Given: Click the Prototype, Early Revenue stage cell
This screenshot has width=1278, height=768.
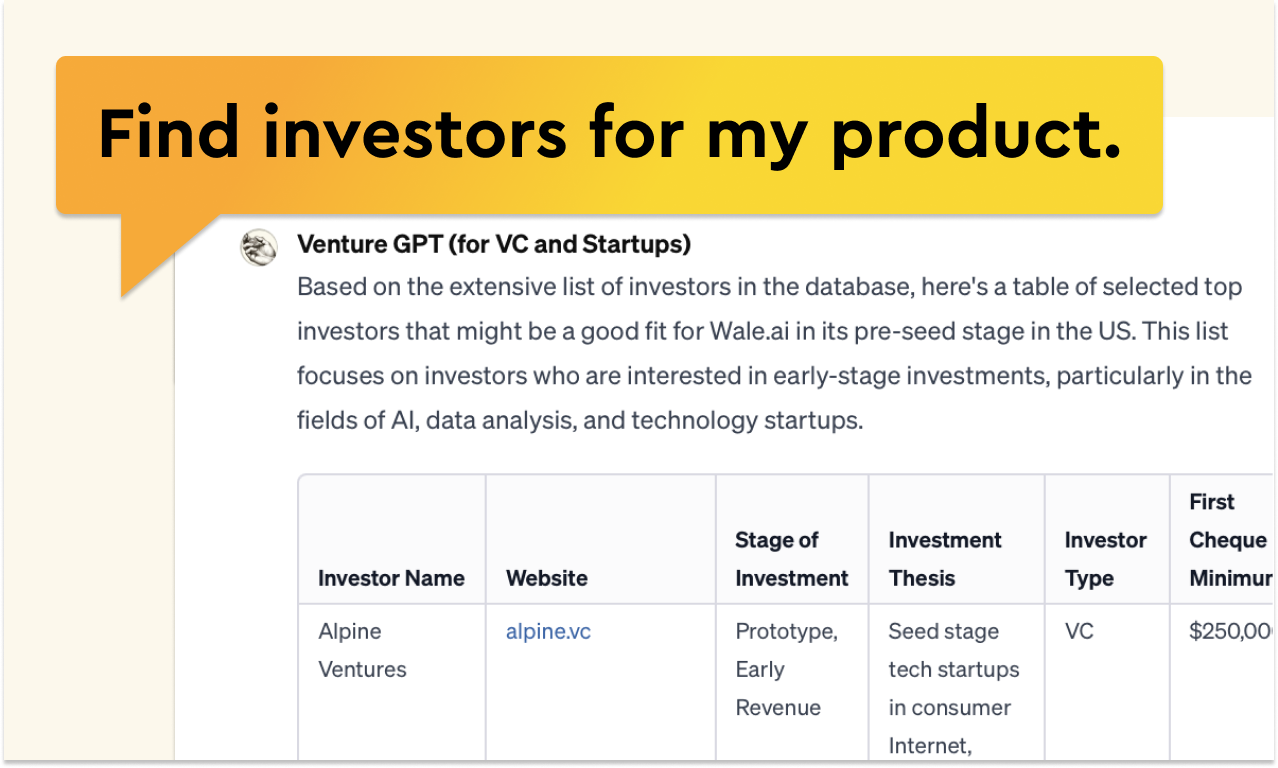Looking at the screenshot, I should point(786,669).
